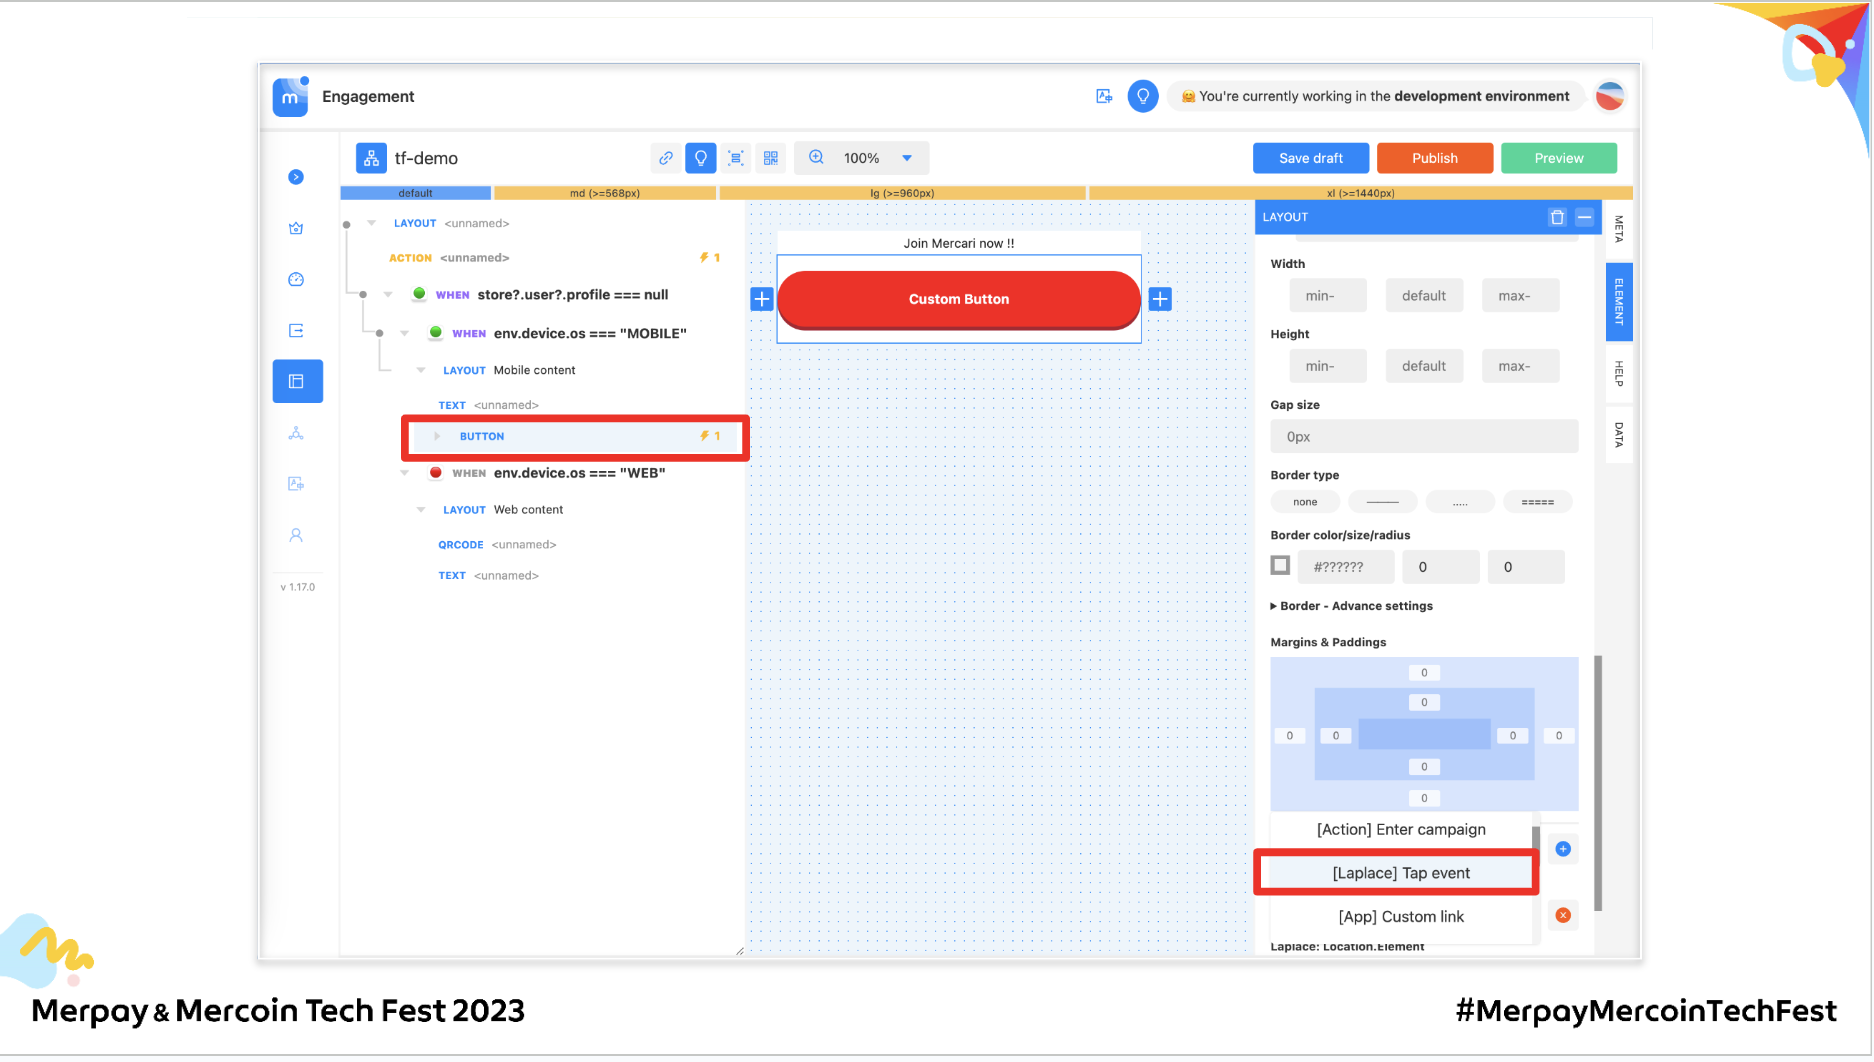Toggle the lightbulb tool in editor toolbar
This screenshot has height=1062, width=1874.
[701, 158]
